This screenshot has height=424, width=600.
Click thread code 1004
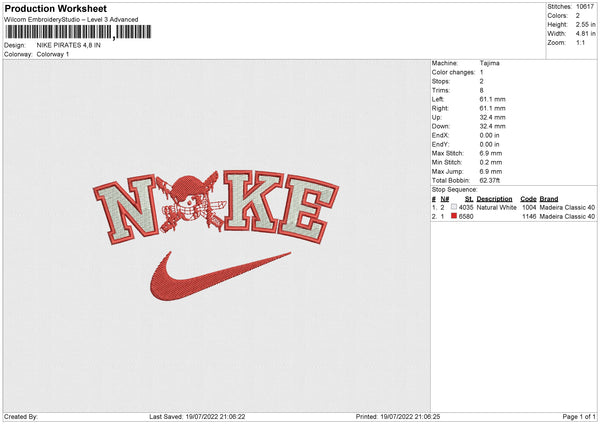pos(529,207)
